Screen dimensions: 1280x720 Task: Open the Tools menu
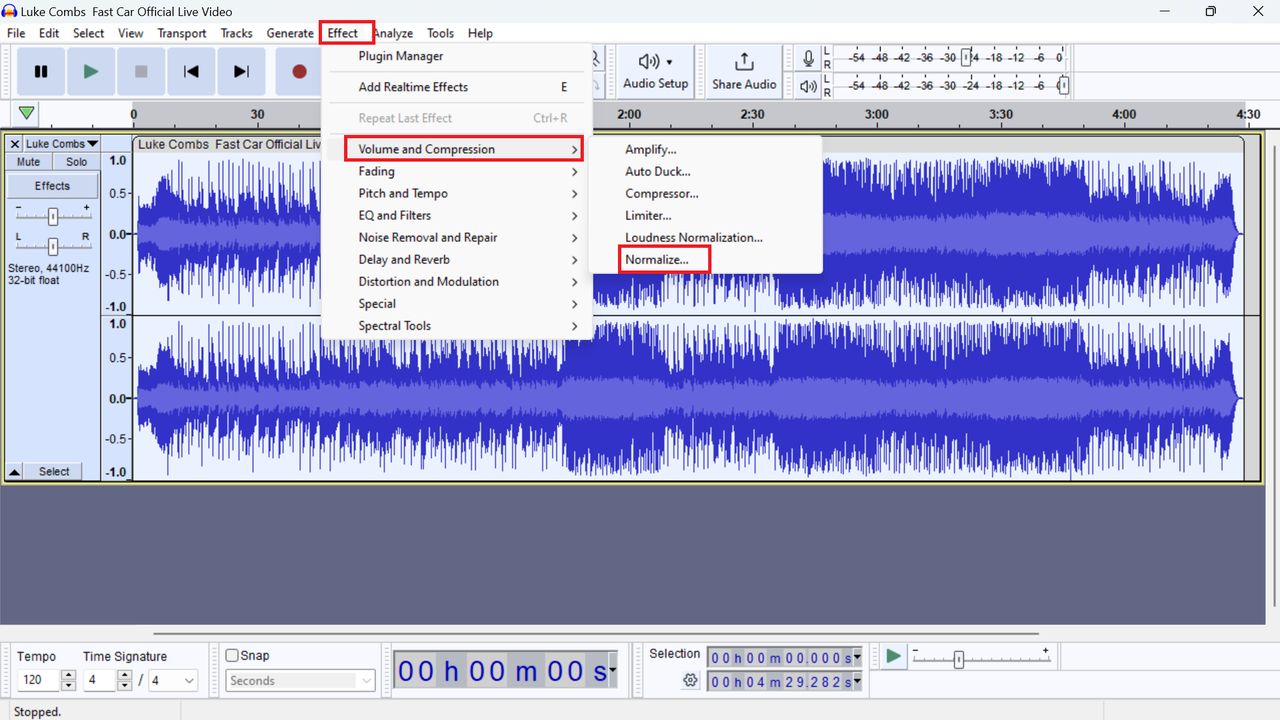point(440,33)
